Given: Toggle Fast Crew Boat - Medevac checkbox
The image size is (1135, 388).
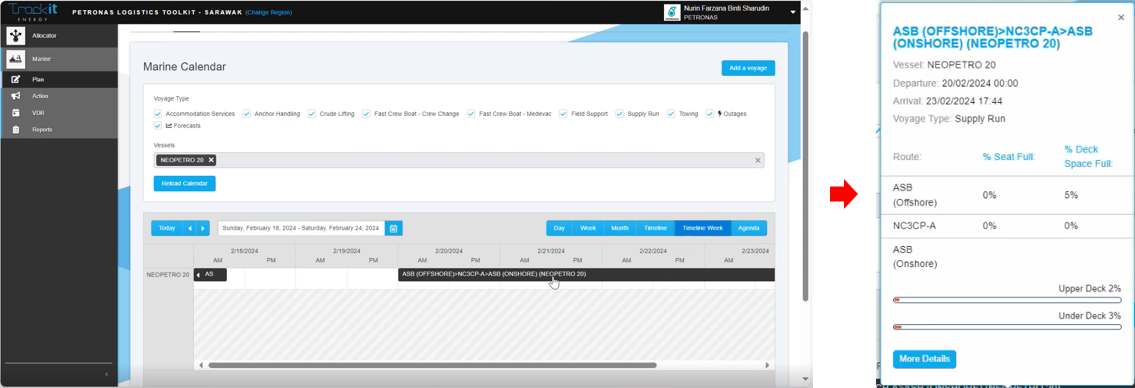Looking at the screenshot, I should coord(471,114).
